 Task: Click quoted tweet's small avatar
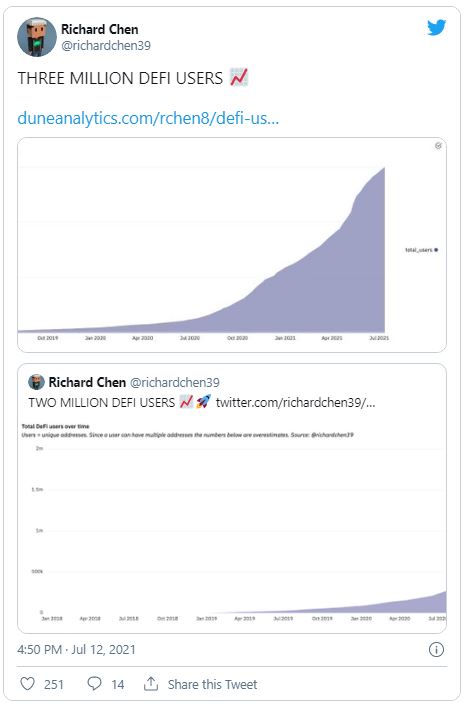tap(36, 382)
